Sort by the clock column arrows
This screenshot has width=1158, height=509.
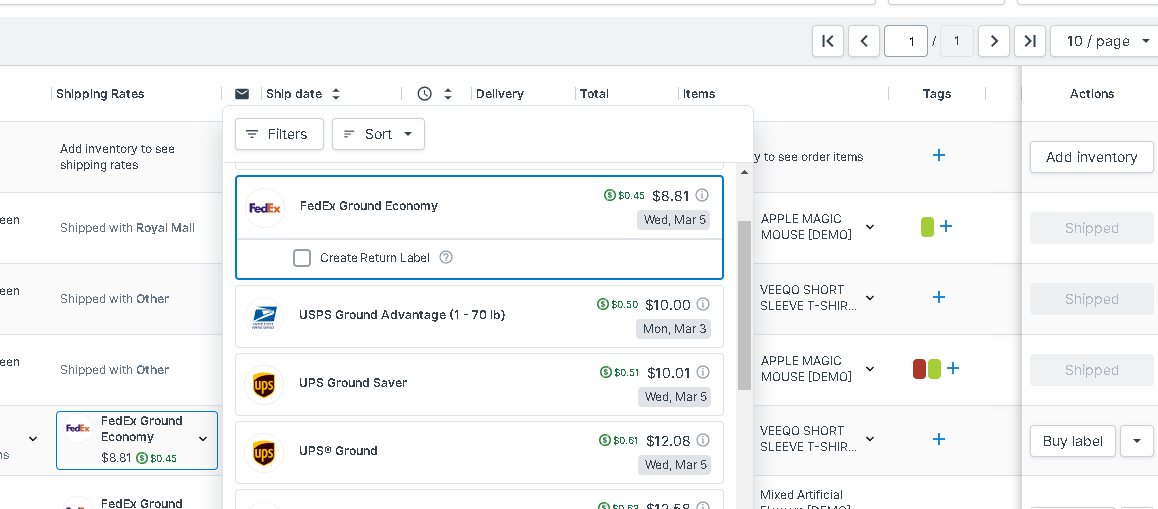point(448,94)
